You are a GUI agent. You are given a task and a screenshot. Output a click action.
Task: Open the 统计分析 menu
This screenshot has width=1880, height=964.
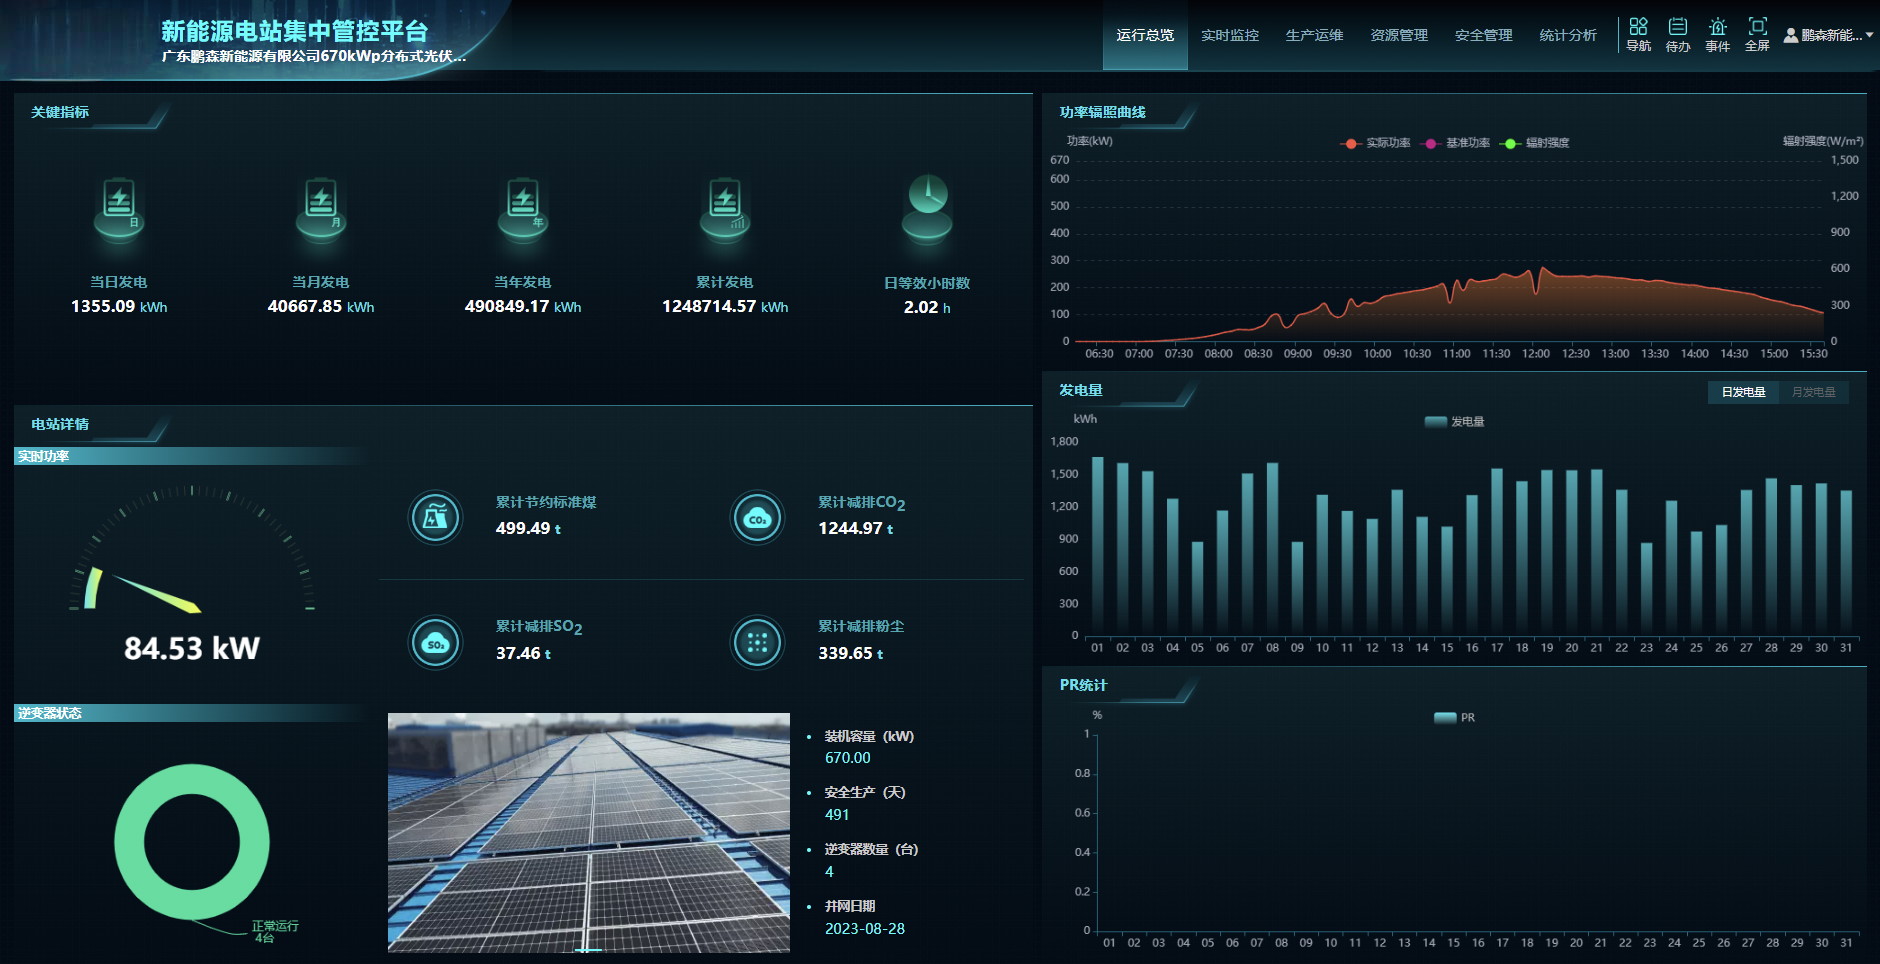coord(1568,35)
